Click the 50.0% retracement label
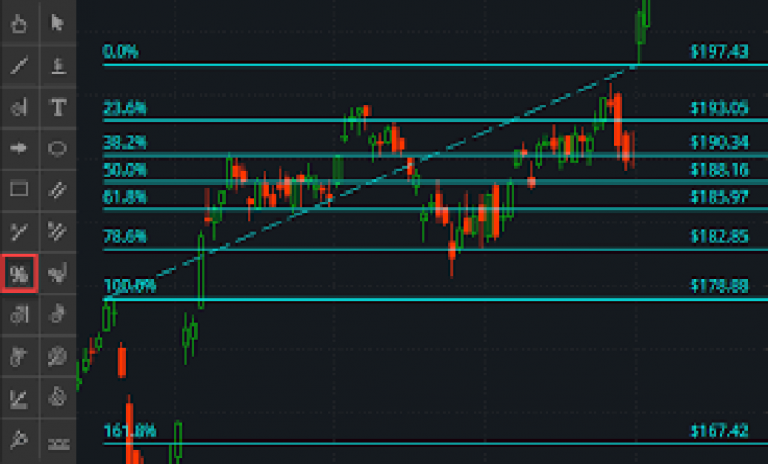 (x=124, y=170)
